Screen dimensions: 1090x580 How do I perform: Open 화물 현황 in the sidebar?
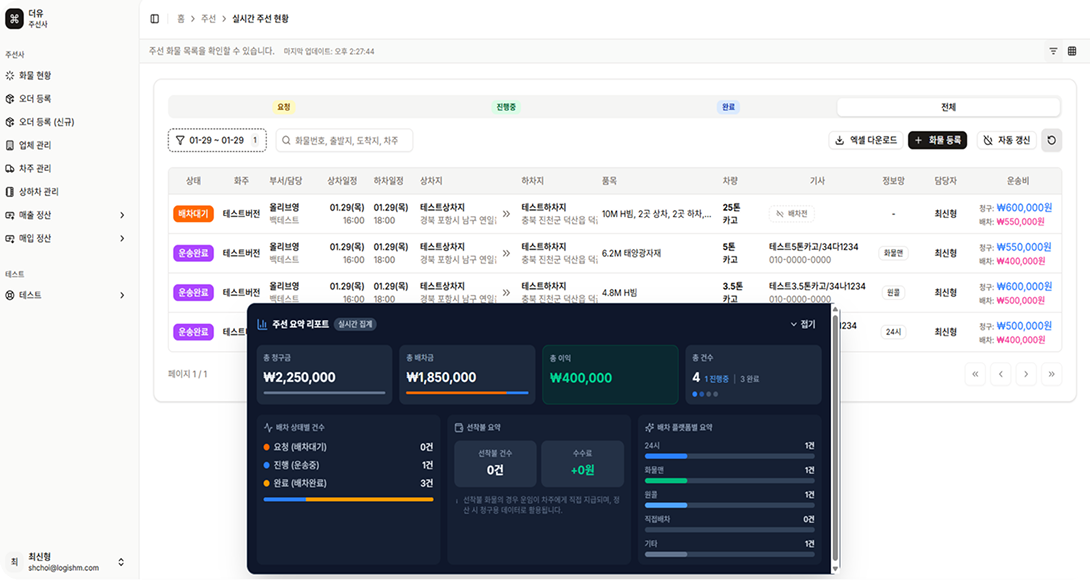pyautogui.click(x=35, y=75)
